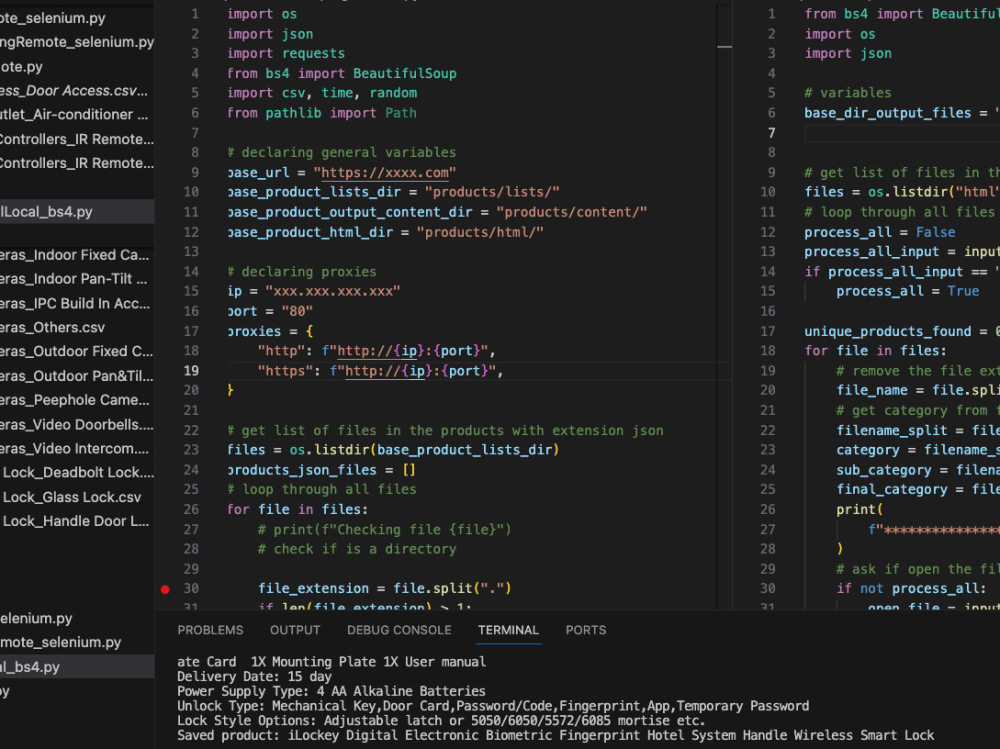Click the '# variables' comment in right editor
Screen dimensions: 1000x749
[x=848, y=93]
